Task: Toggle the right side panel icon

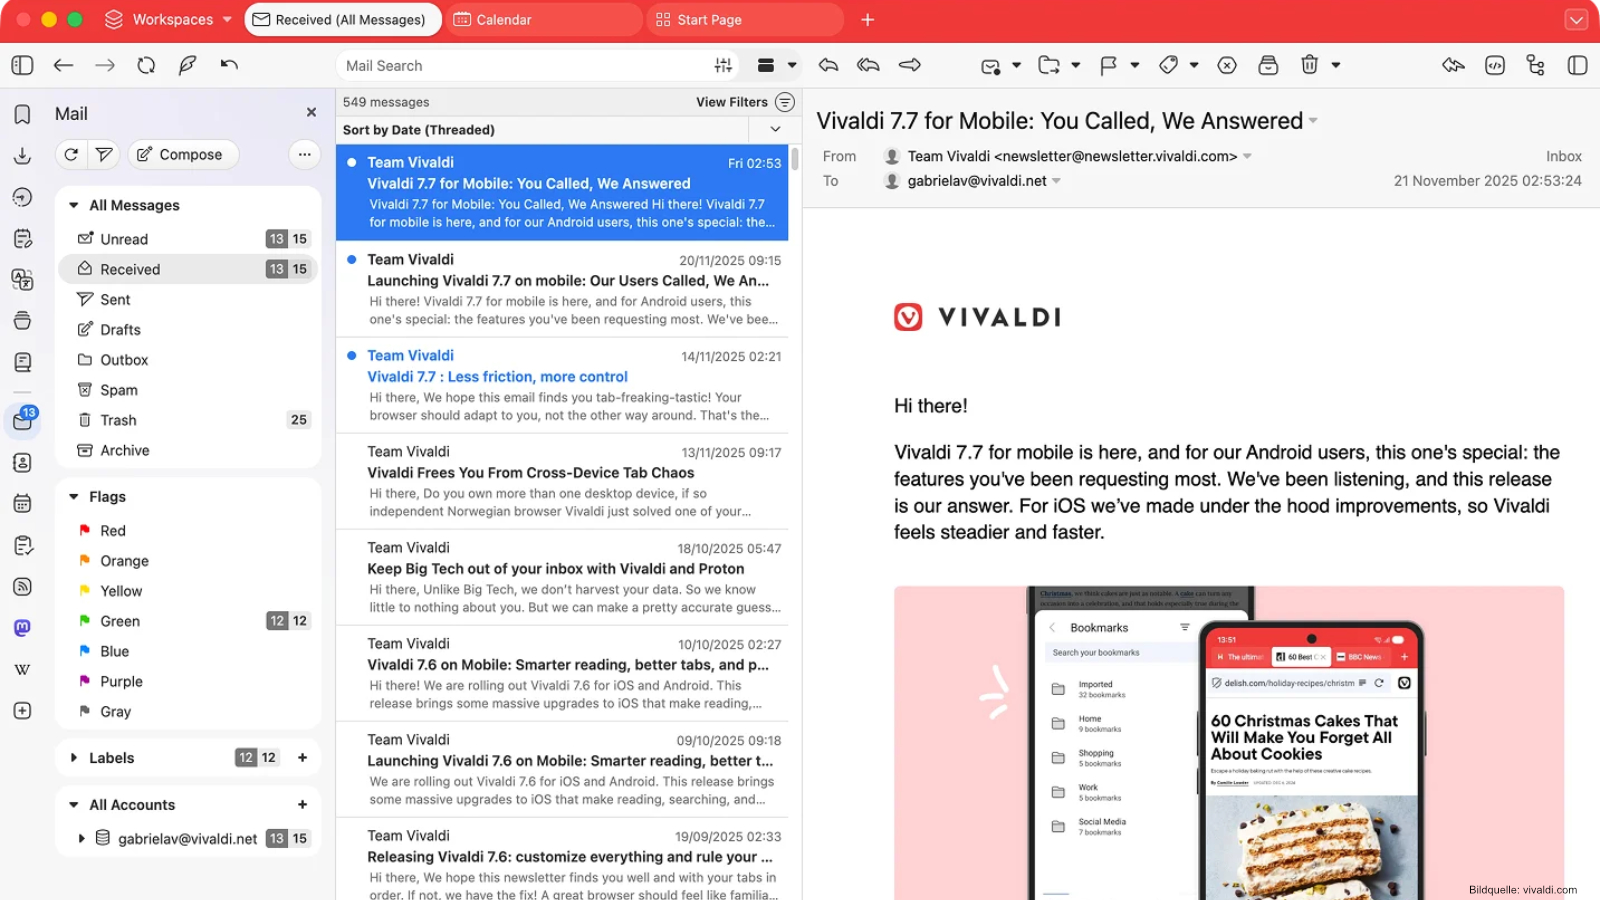Action: point(1577,65)
